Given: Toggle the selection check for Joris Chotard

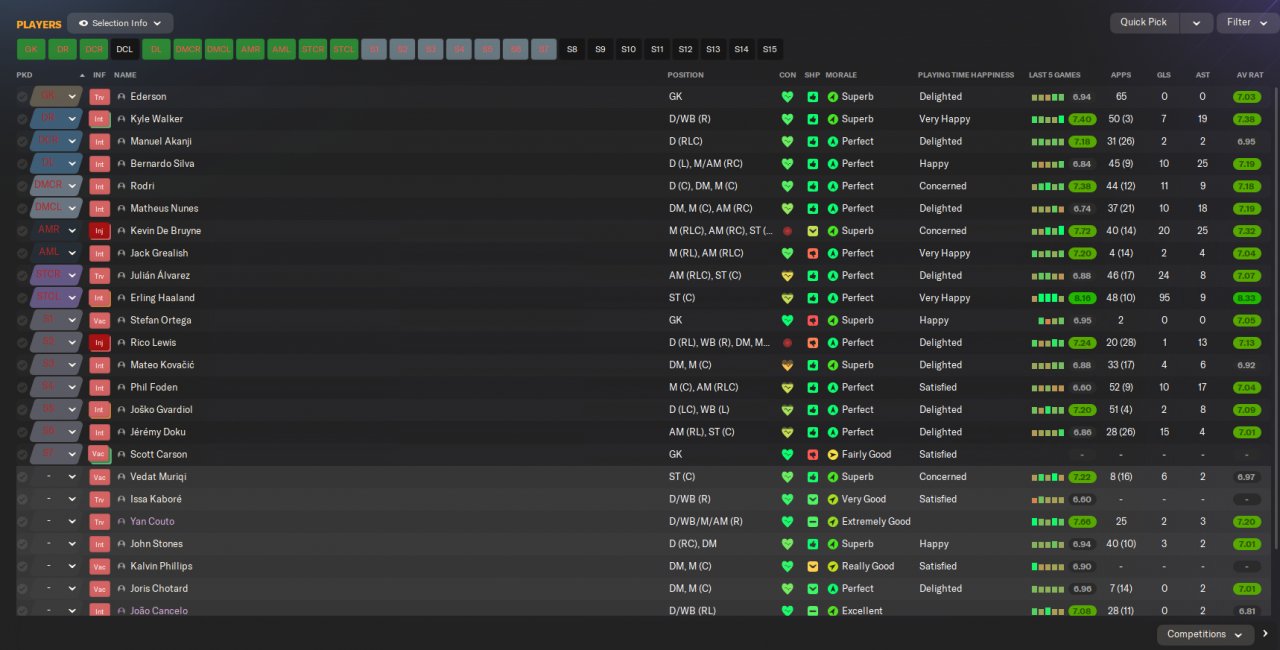Looking at the screenshot, I should point(22,589).
